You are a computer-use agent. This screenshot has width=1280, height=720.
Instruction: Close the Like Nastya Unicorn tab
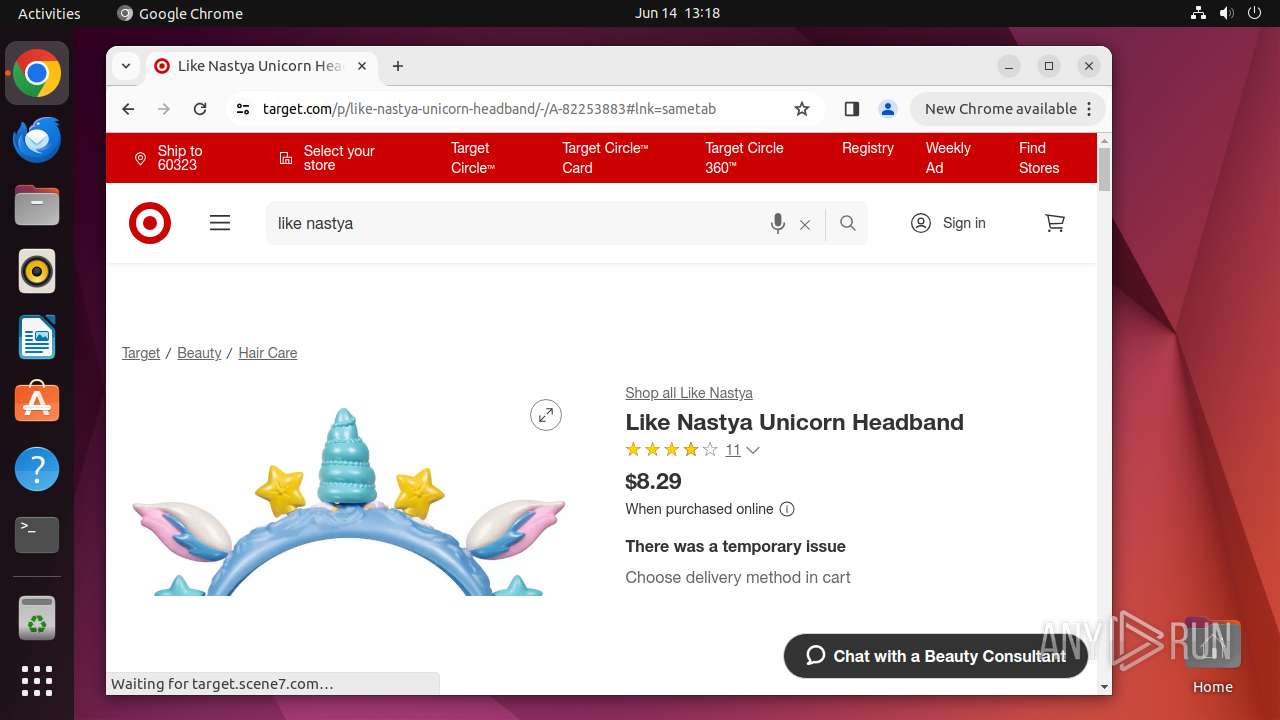tap(362, 66)
